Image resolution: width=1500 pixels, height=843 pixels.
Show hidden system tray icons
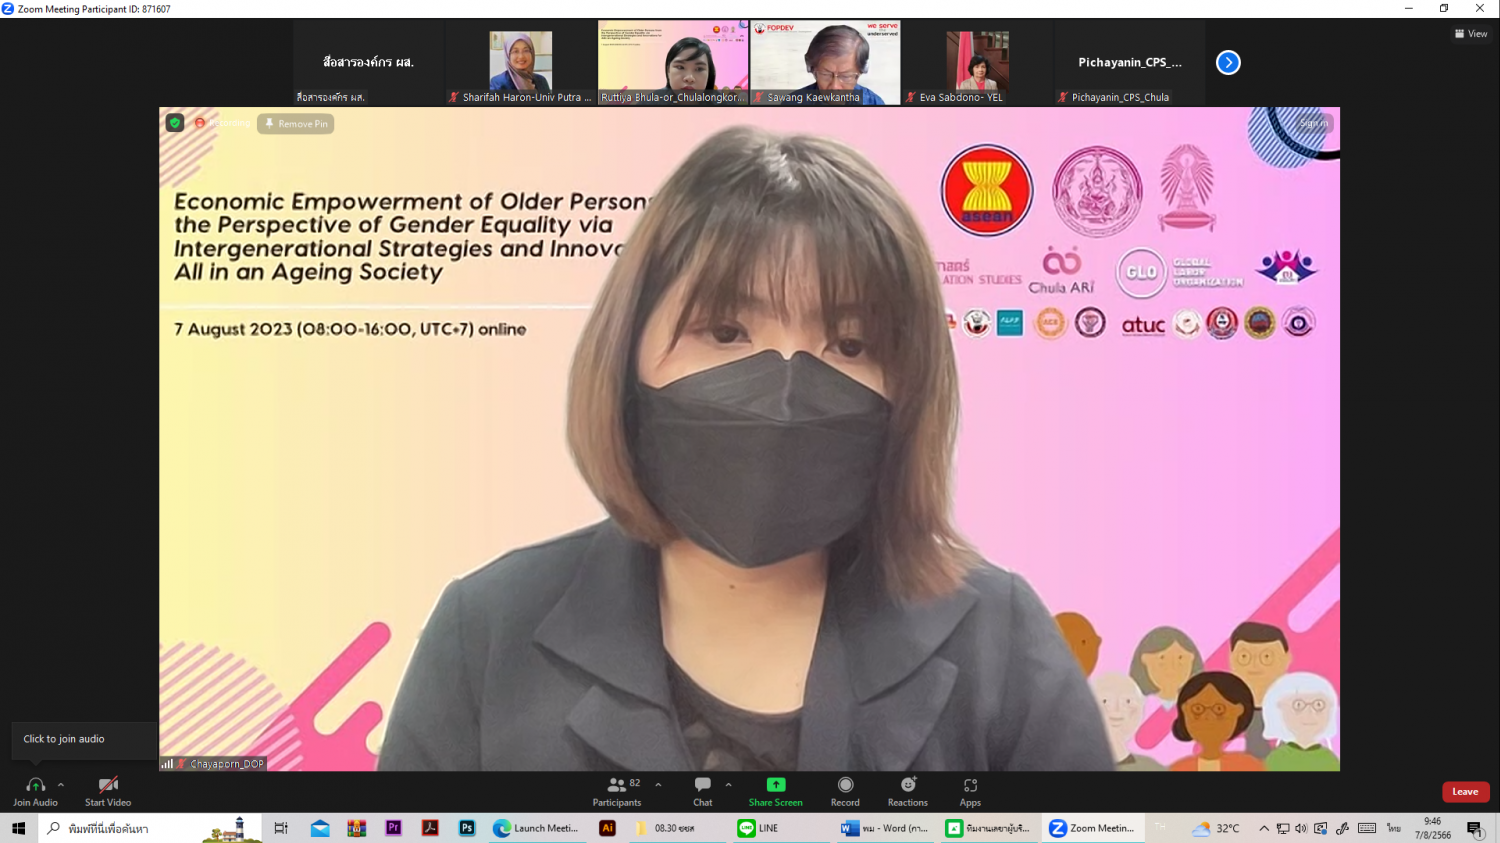pos(1264,828)
